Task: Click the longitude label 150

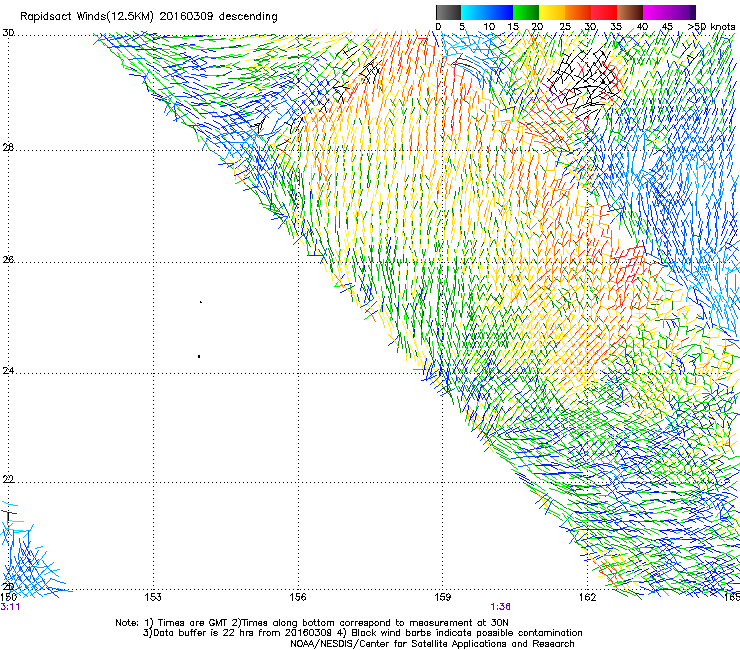Action: tap(8, 597)
